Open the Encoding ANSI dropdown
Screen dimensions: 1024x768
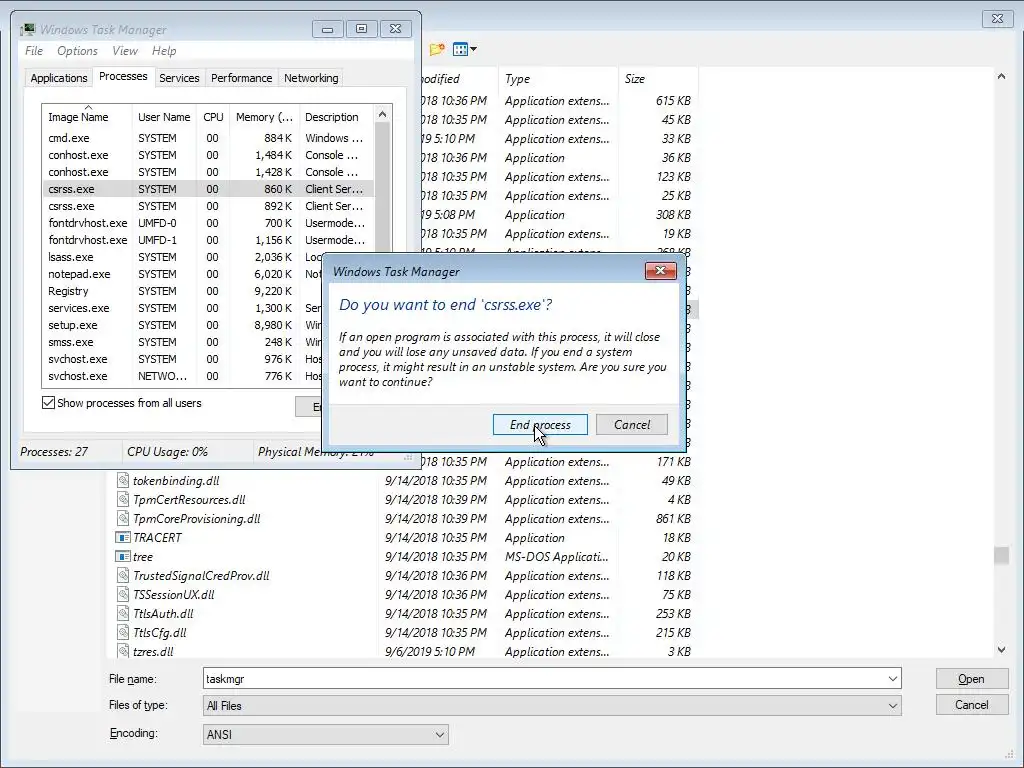(x=440, y=735)
